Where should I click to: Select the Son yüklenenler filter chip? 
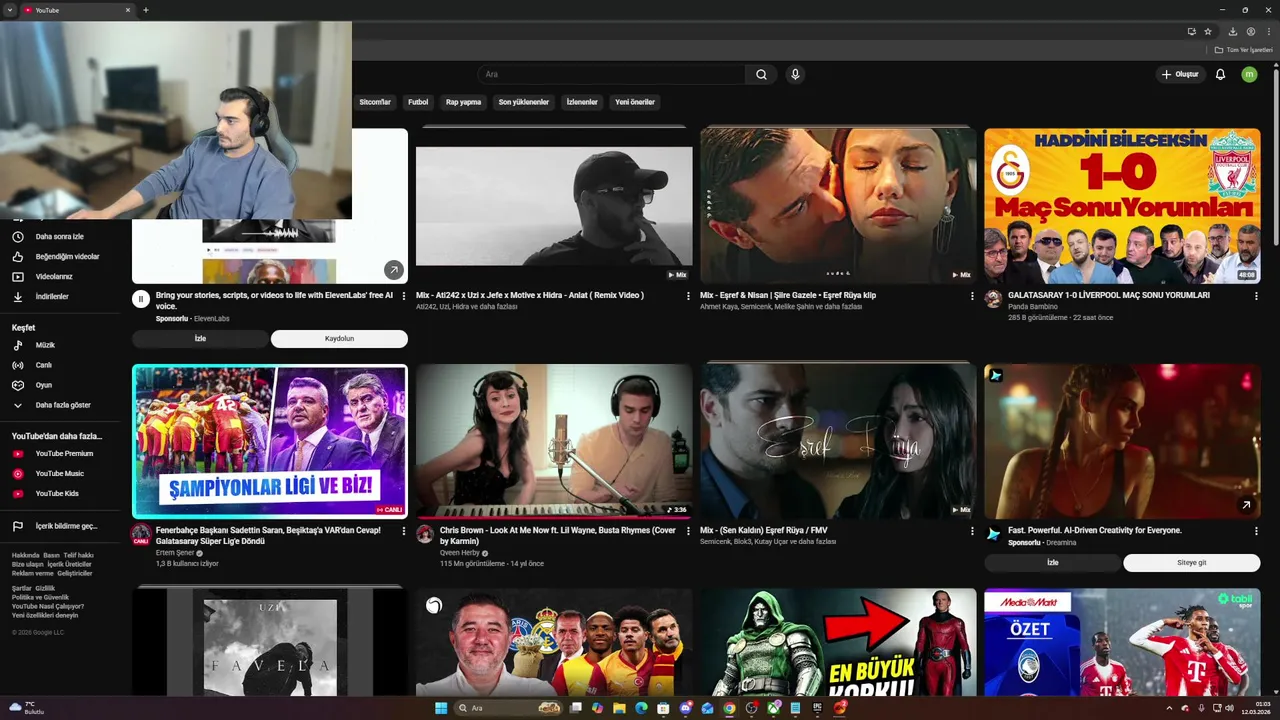click(524, 102)
